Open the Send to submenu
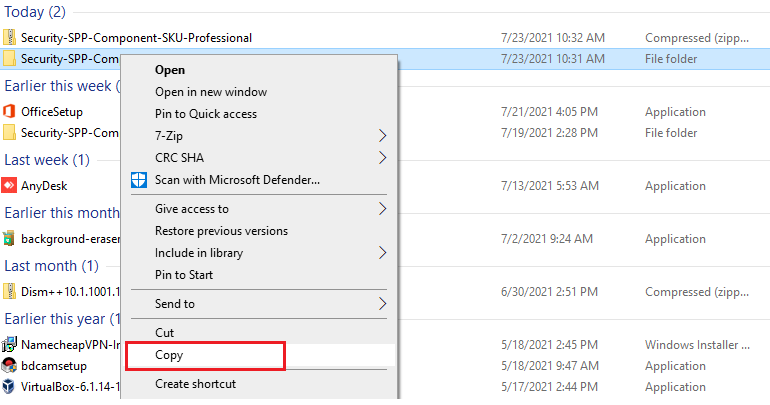Screen dimensions: 770x405 pos(259,304)
